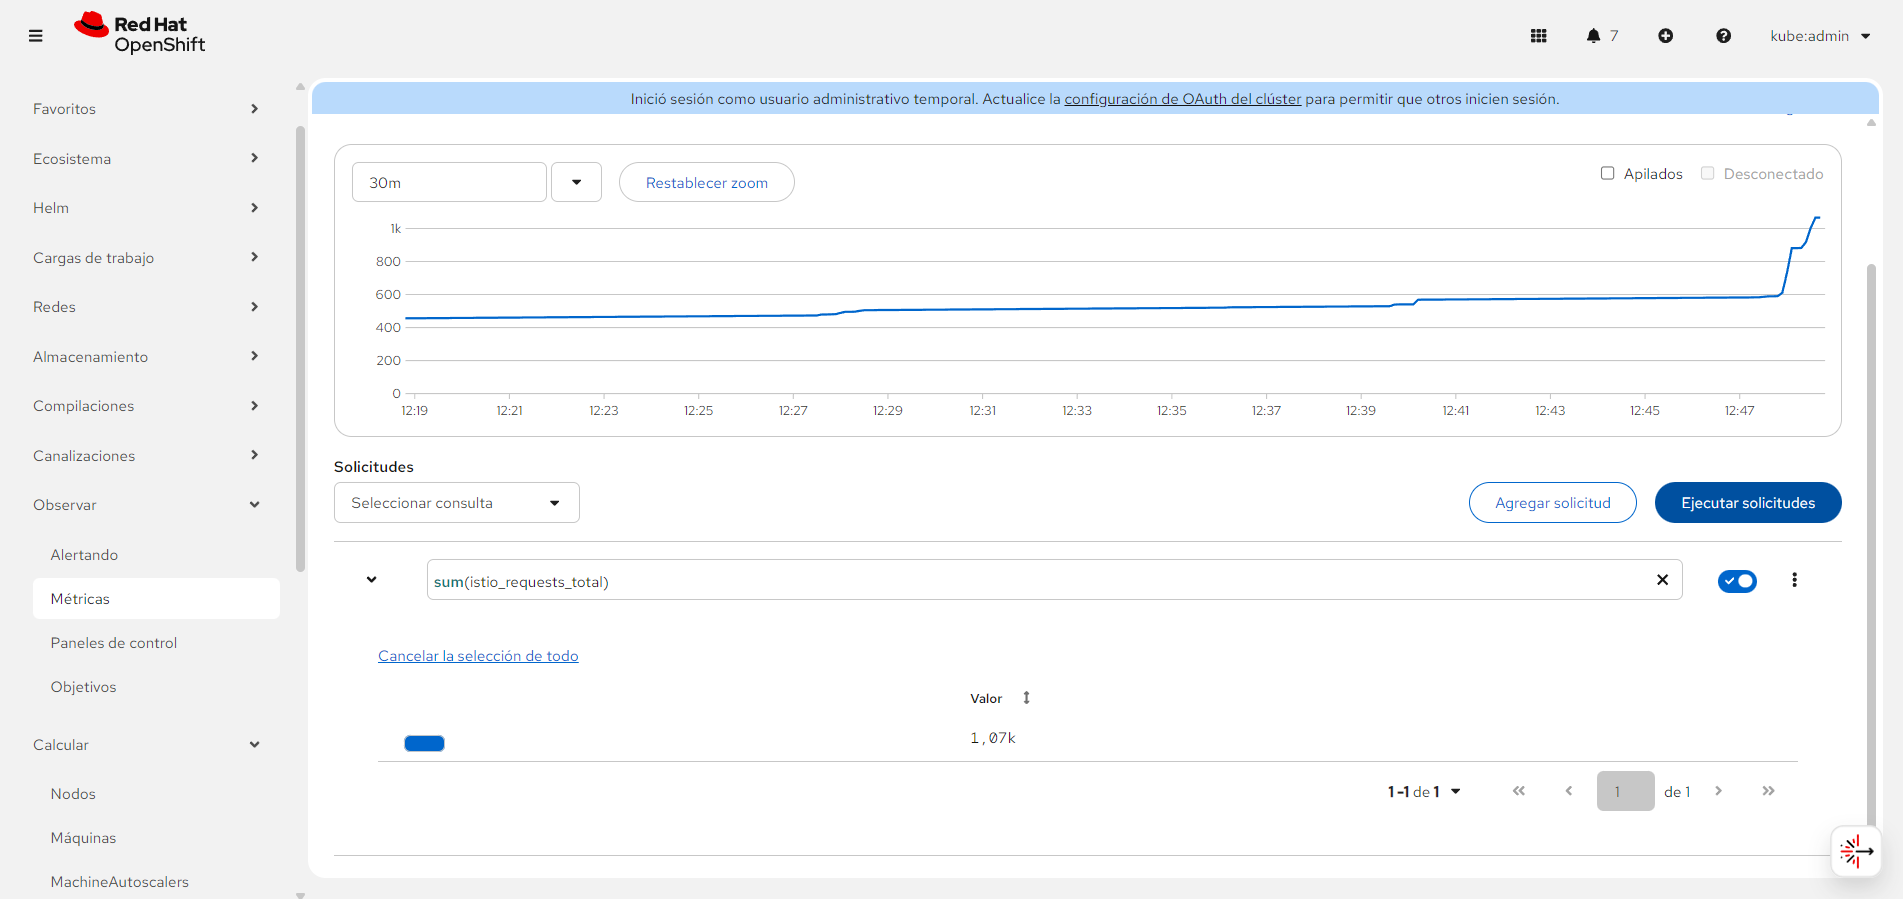Image resolution: width=1903 pixels, height=899 pixels.
Task: Disable the query toggle switch
Action: tap(1737, 581)
